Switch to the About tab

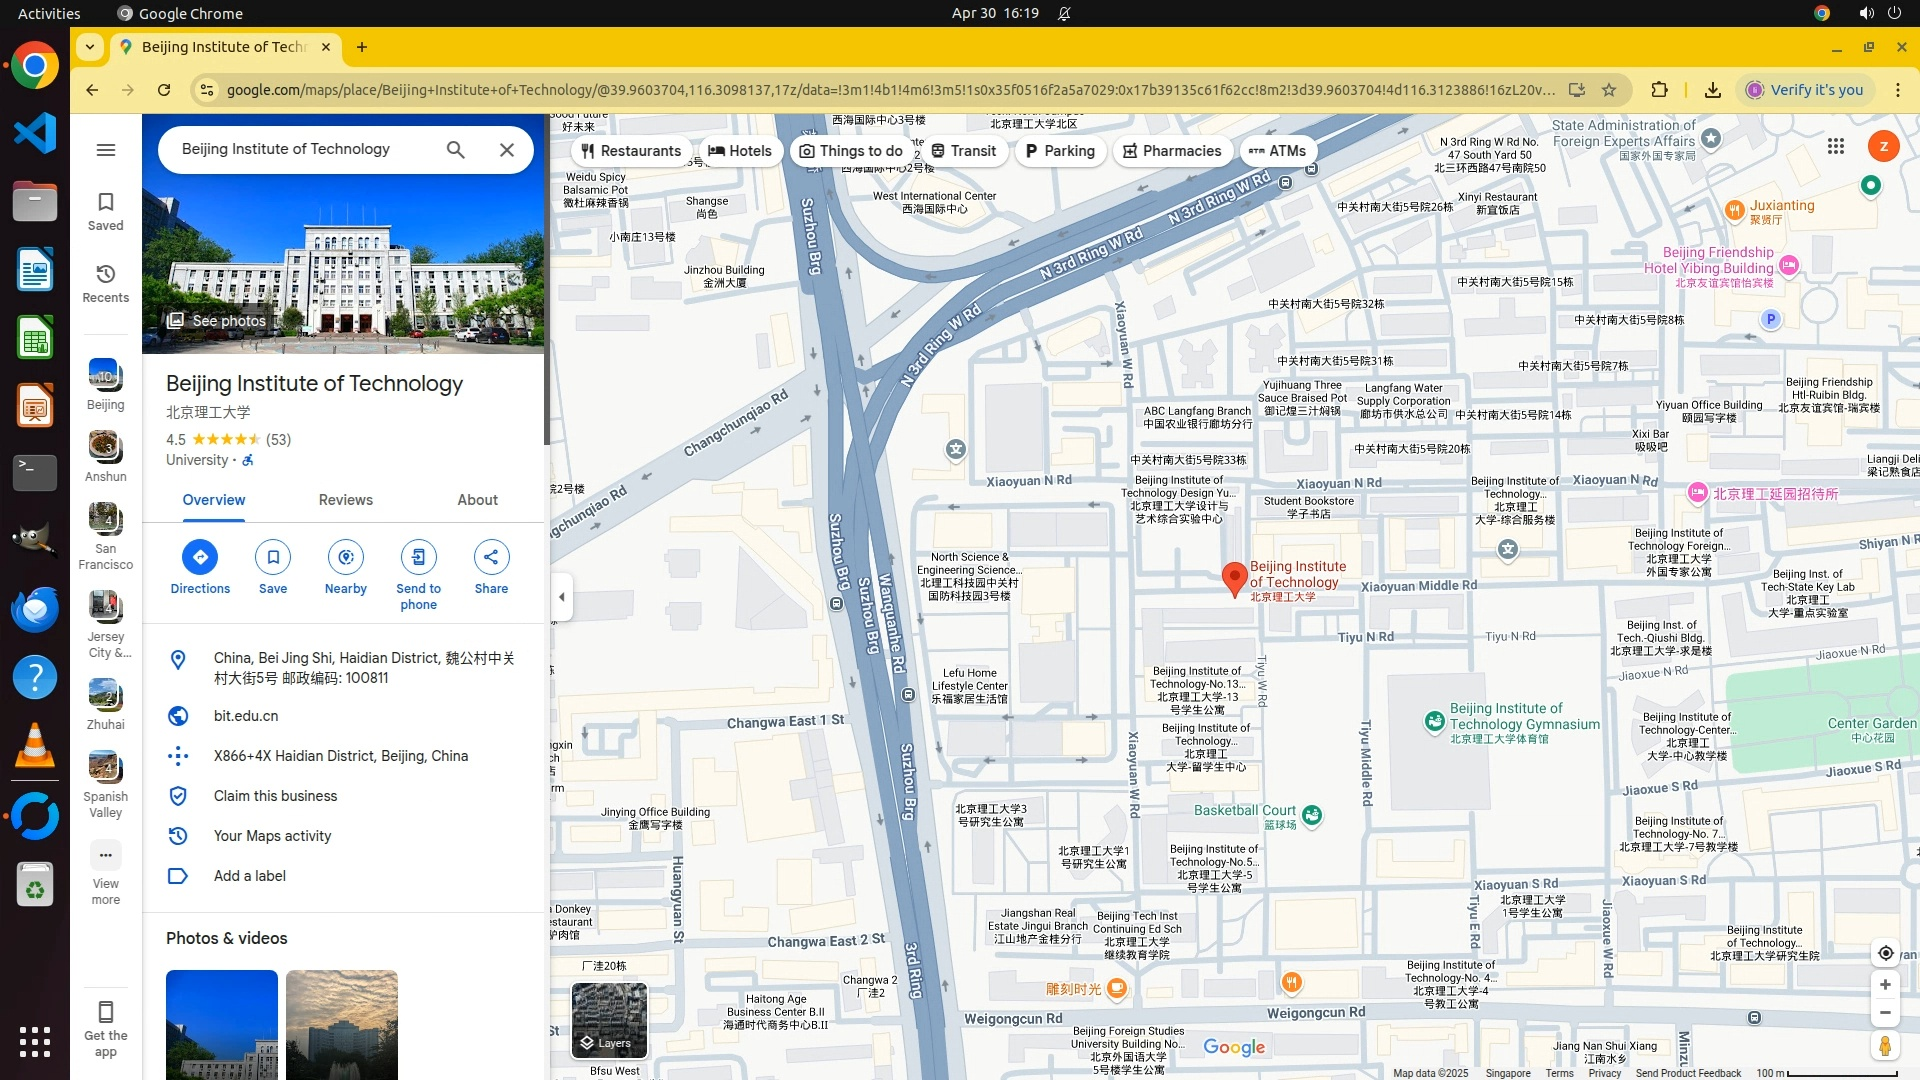point(477,500)
